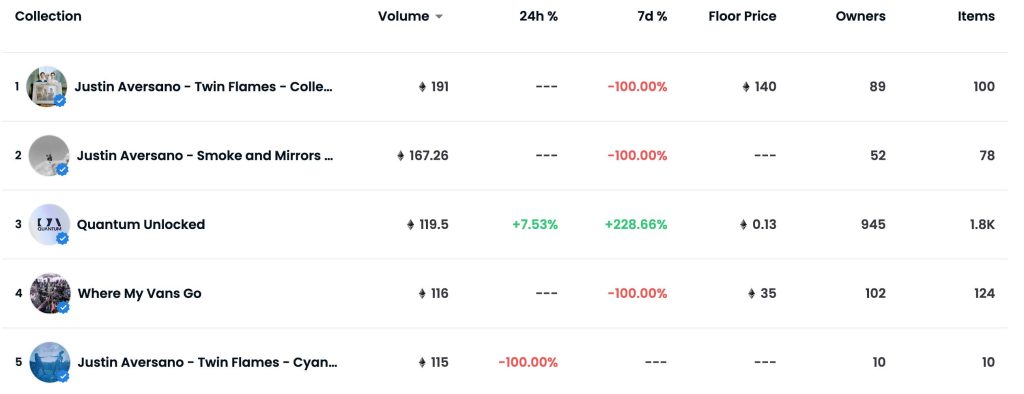Click the Twin Flames Cyan collection avatar

point(50,362)
